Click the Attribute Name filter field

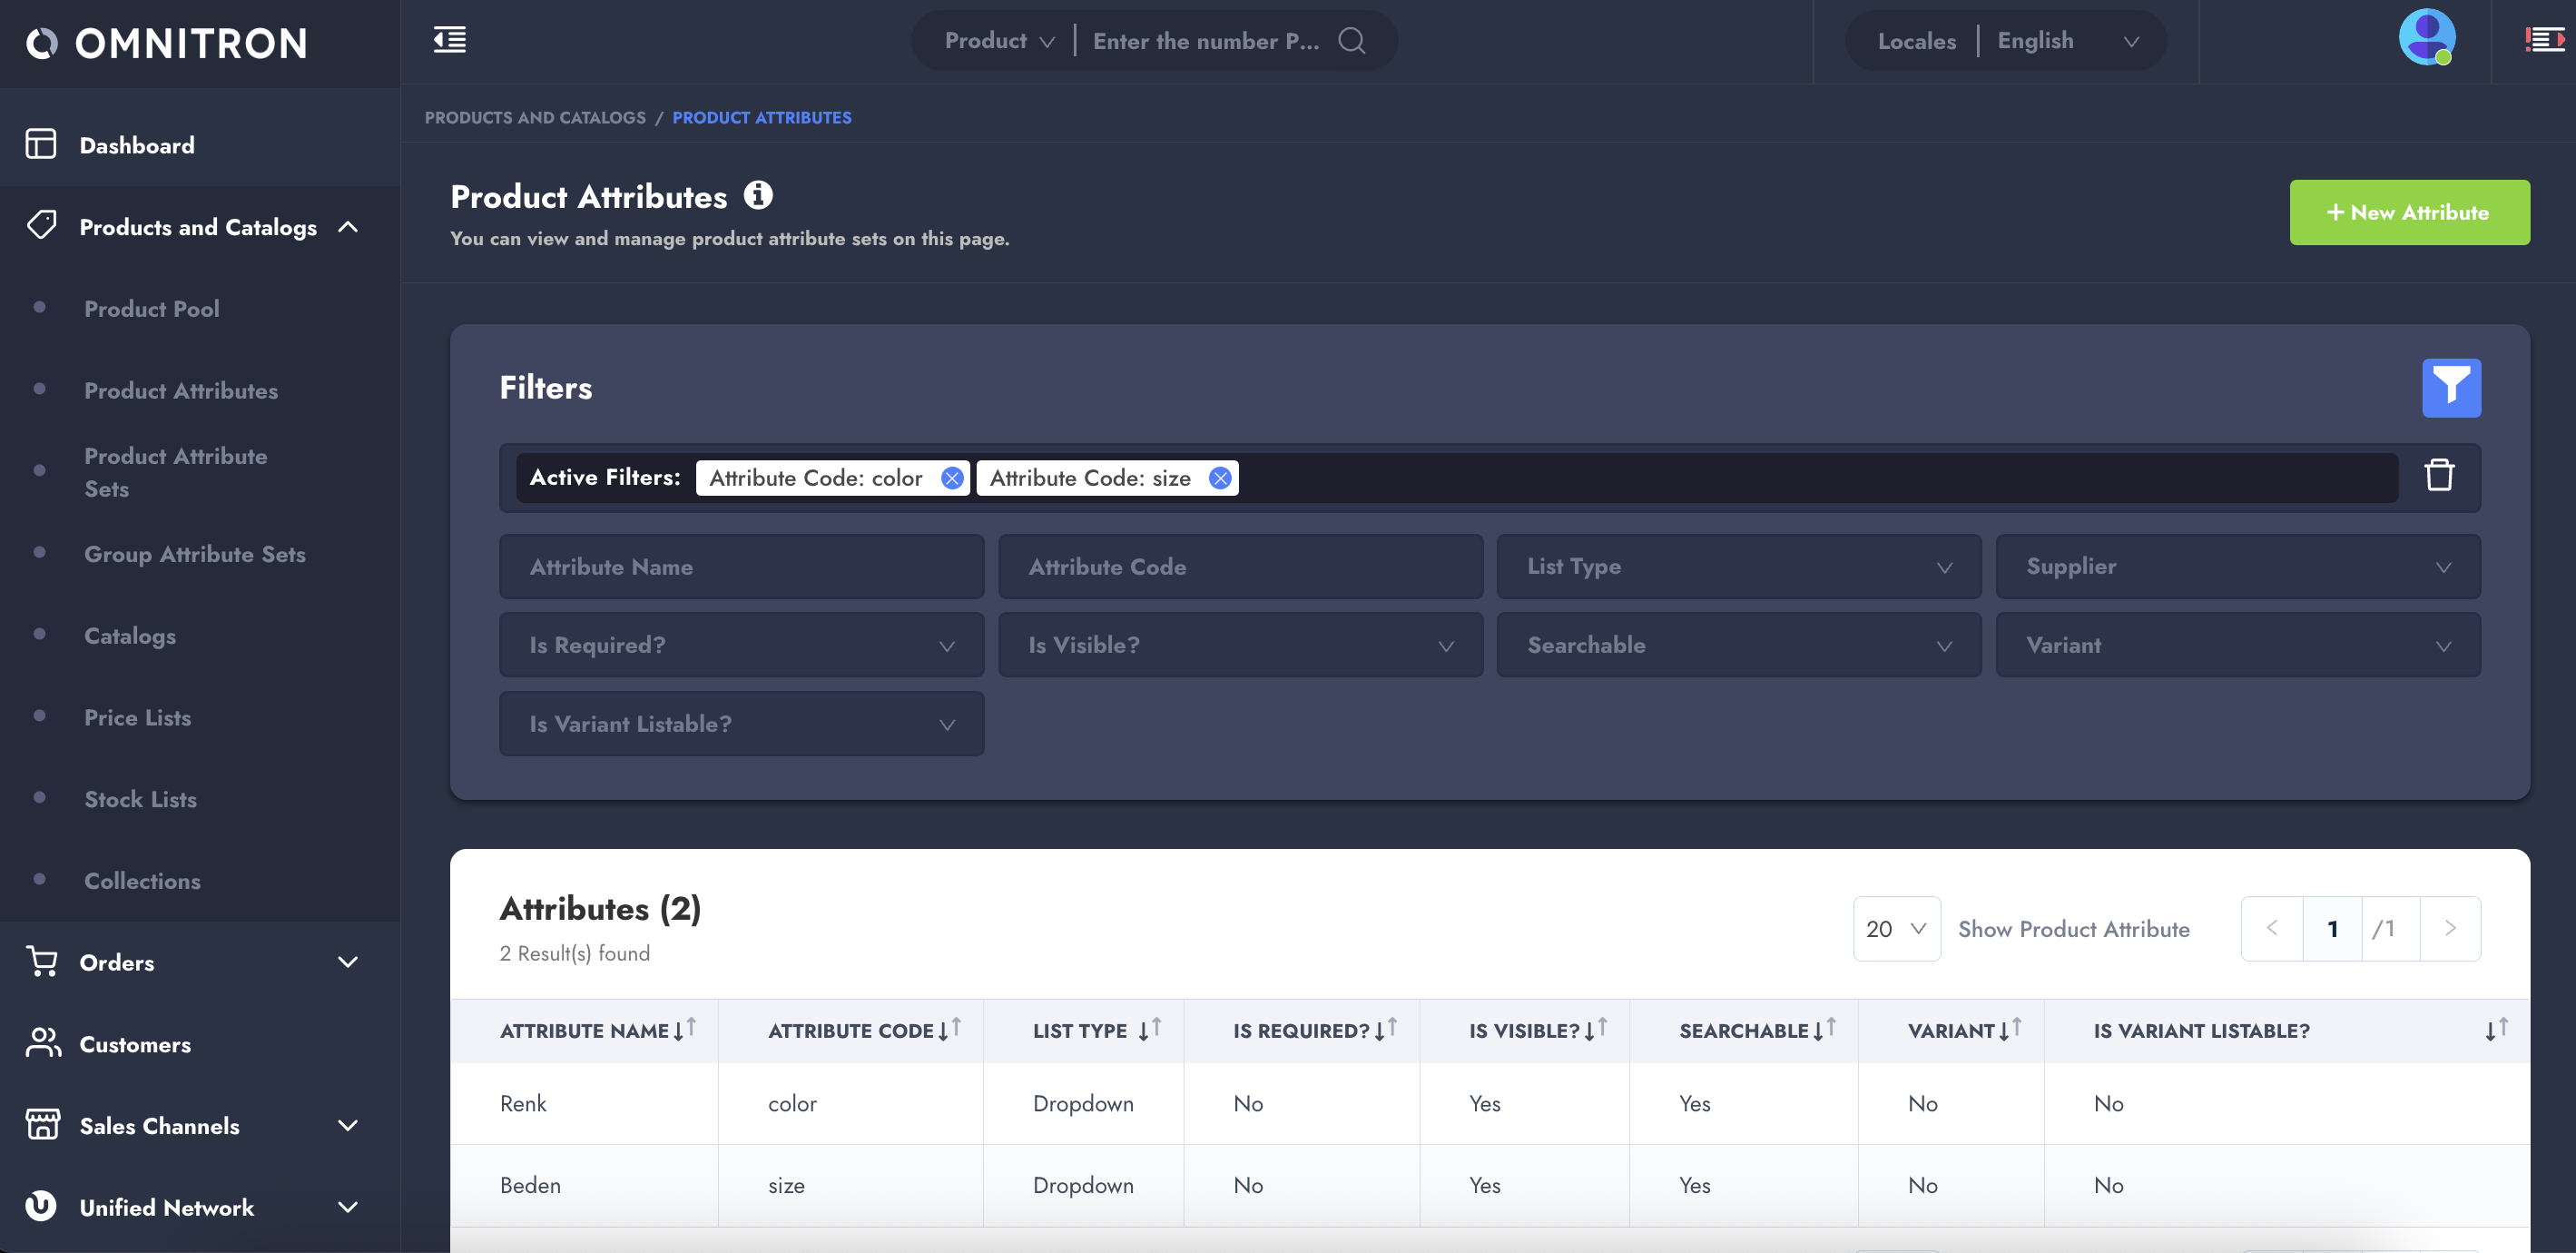(x=741, y=567)
